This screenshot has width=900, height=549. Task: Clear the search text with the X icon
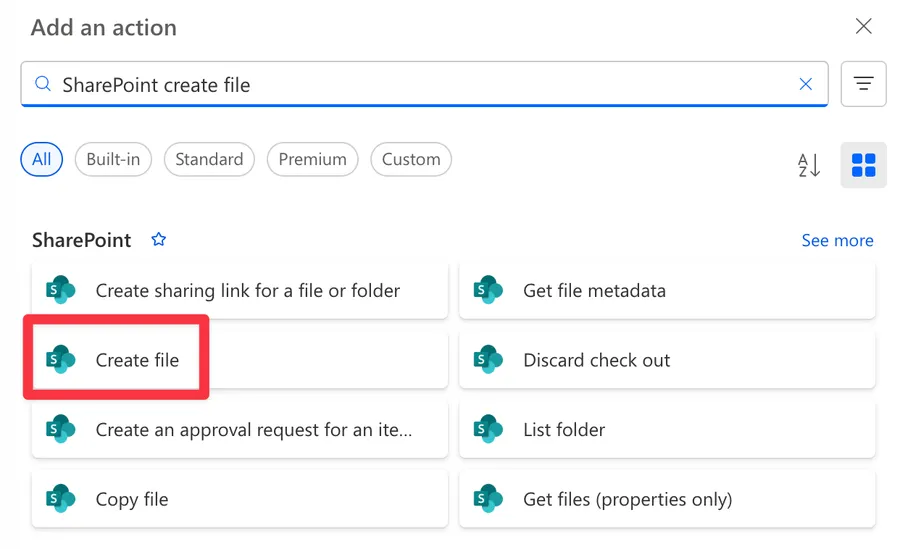pyautogui.click(x=805, y=84)
